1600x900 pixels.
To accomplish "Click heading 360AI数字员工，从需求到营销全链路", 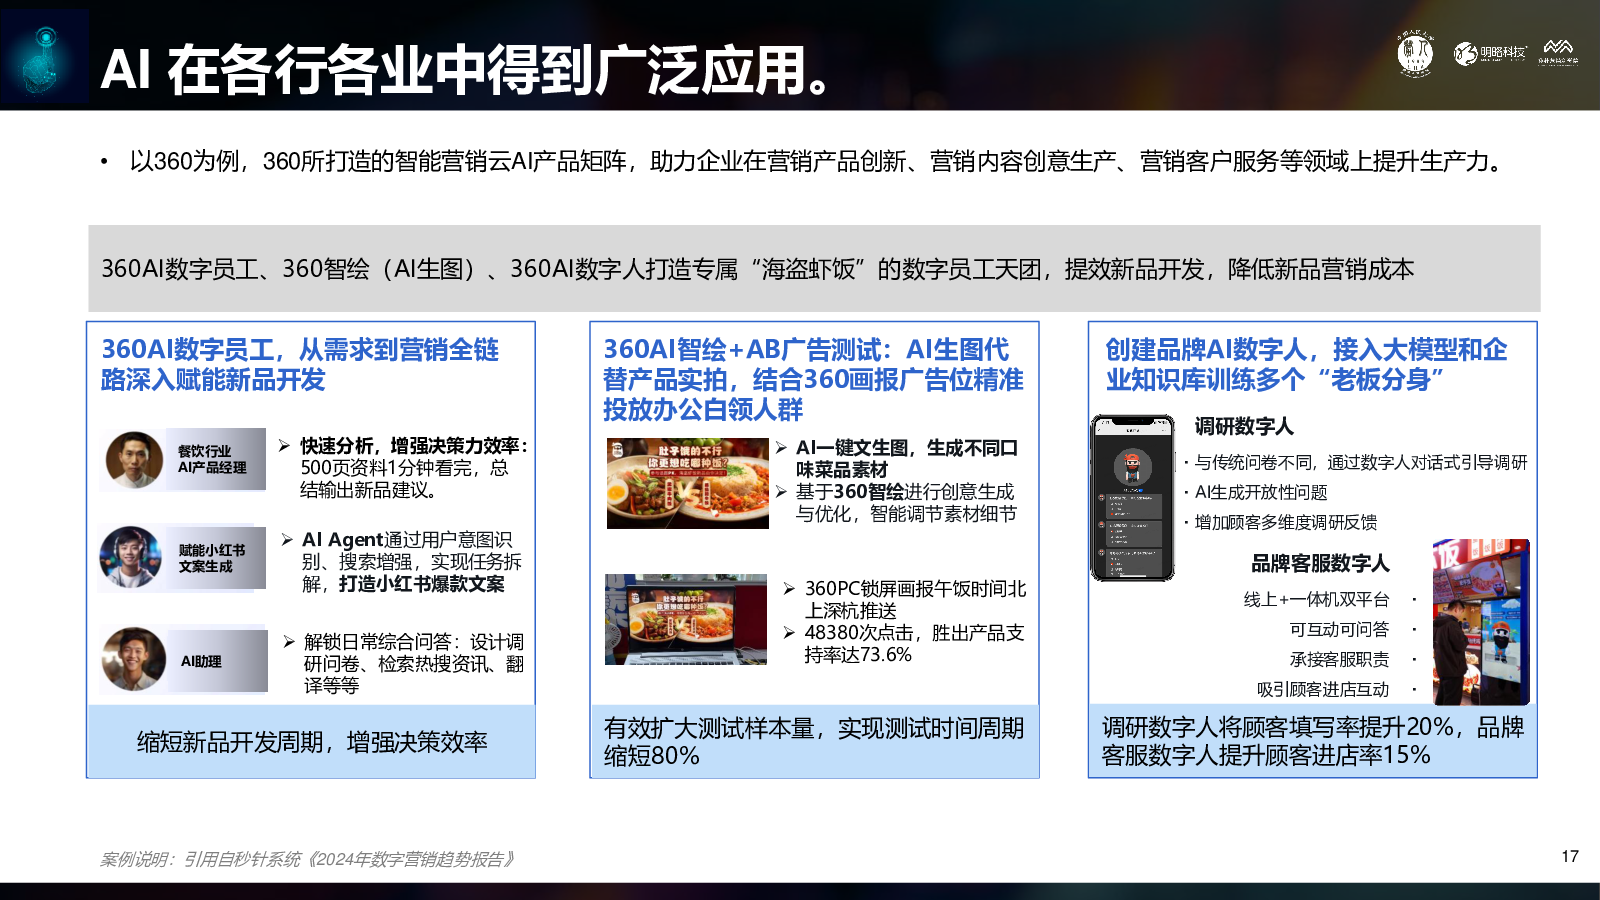I will (300, 365).
